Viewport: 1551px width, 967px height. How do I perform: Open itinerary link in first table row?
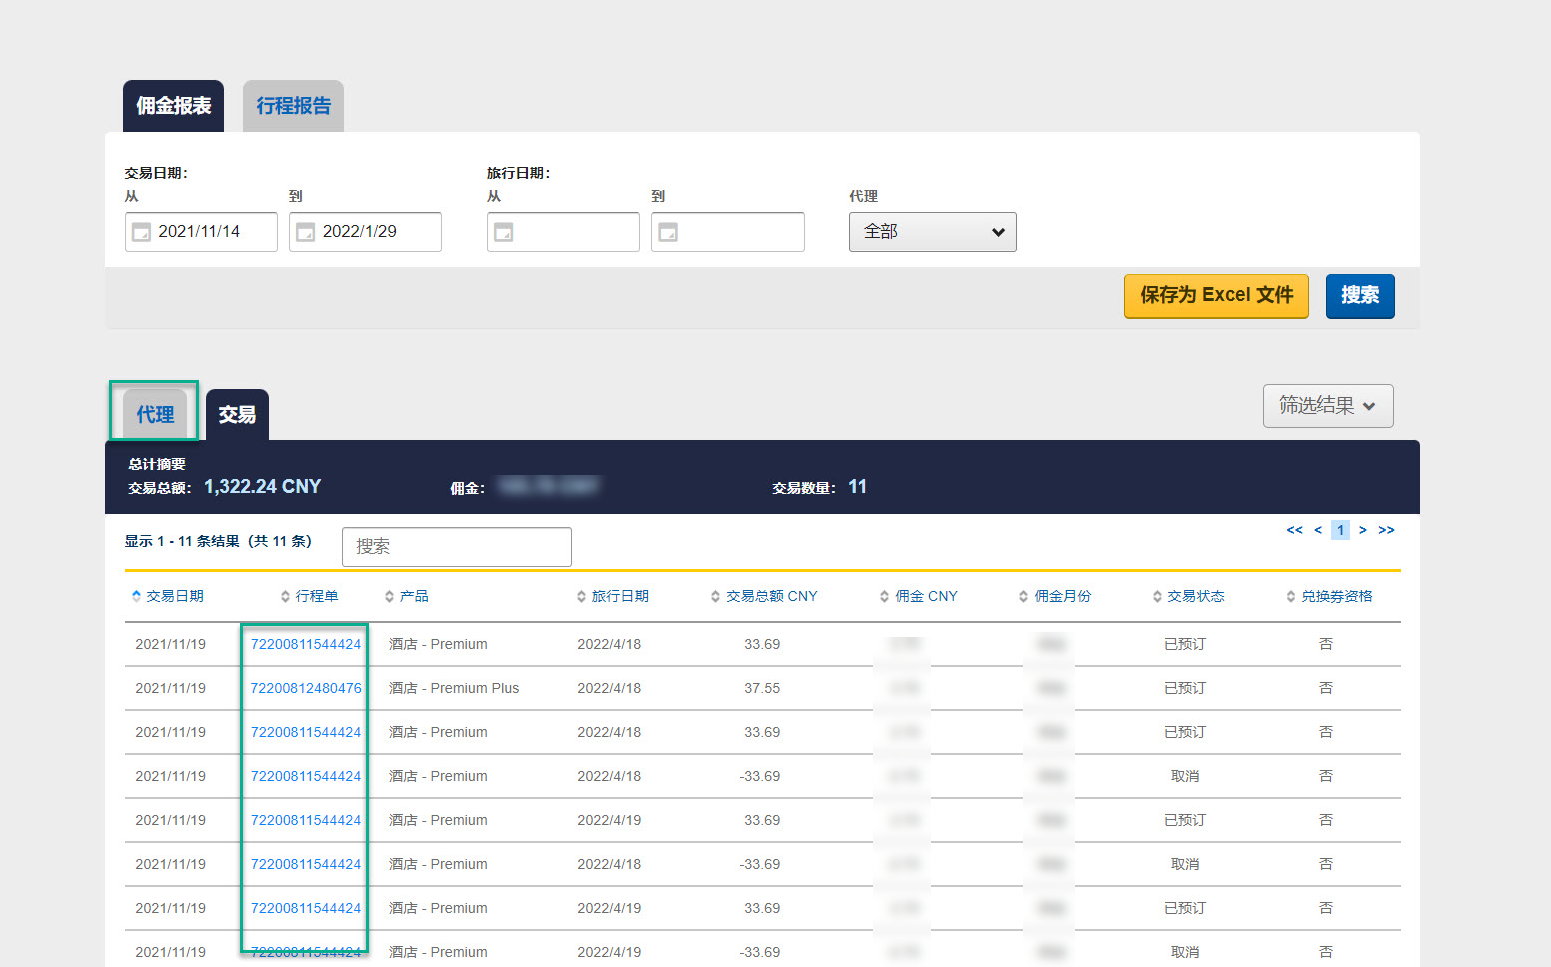306,644
